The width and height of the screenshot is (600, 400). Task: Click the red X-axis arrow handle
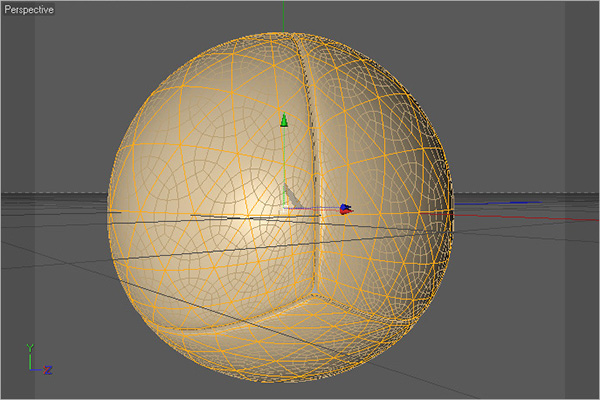click(346, 211)
